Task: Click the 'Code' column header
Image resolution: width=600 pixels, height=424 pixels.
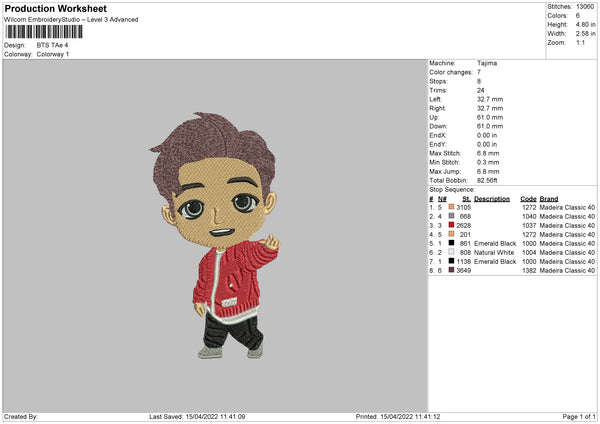Action: click(x=528, y=199)
